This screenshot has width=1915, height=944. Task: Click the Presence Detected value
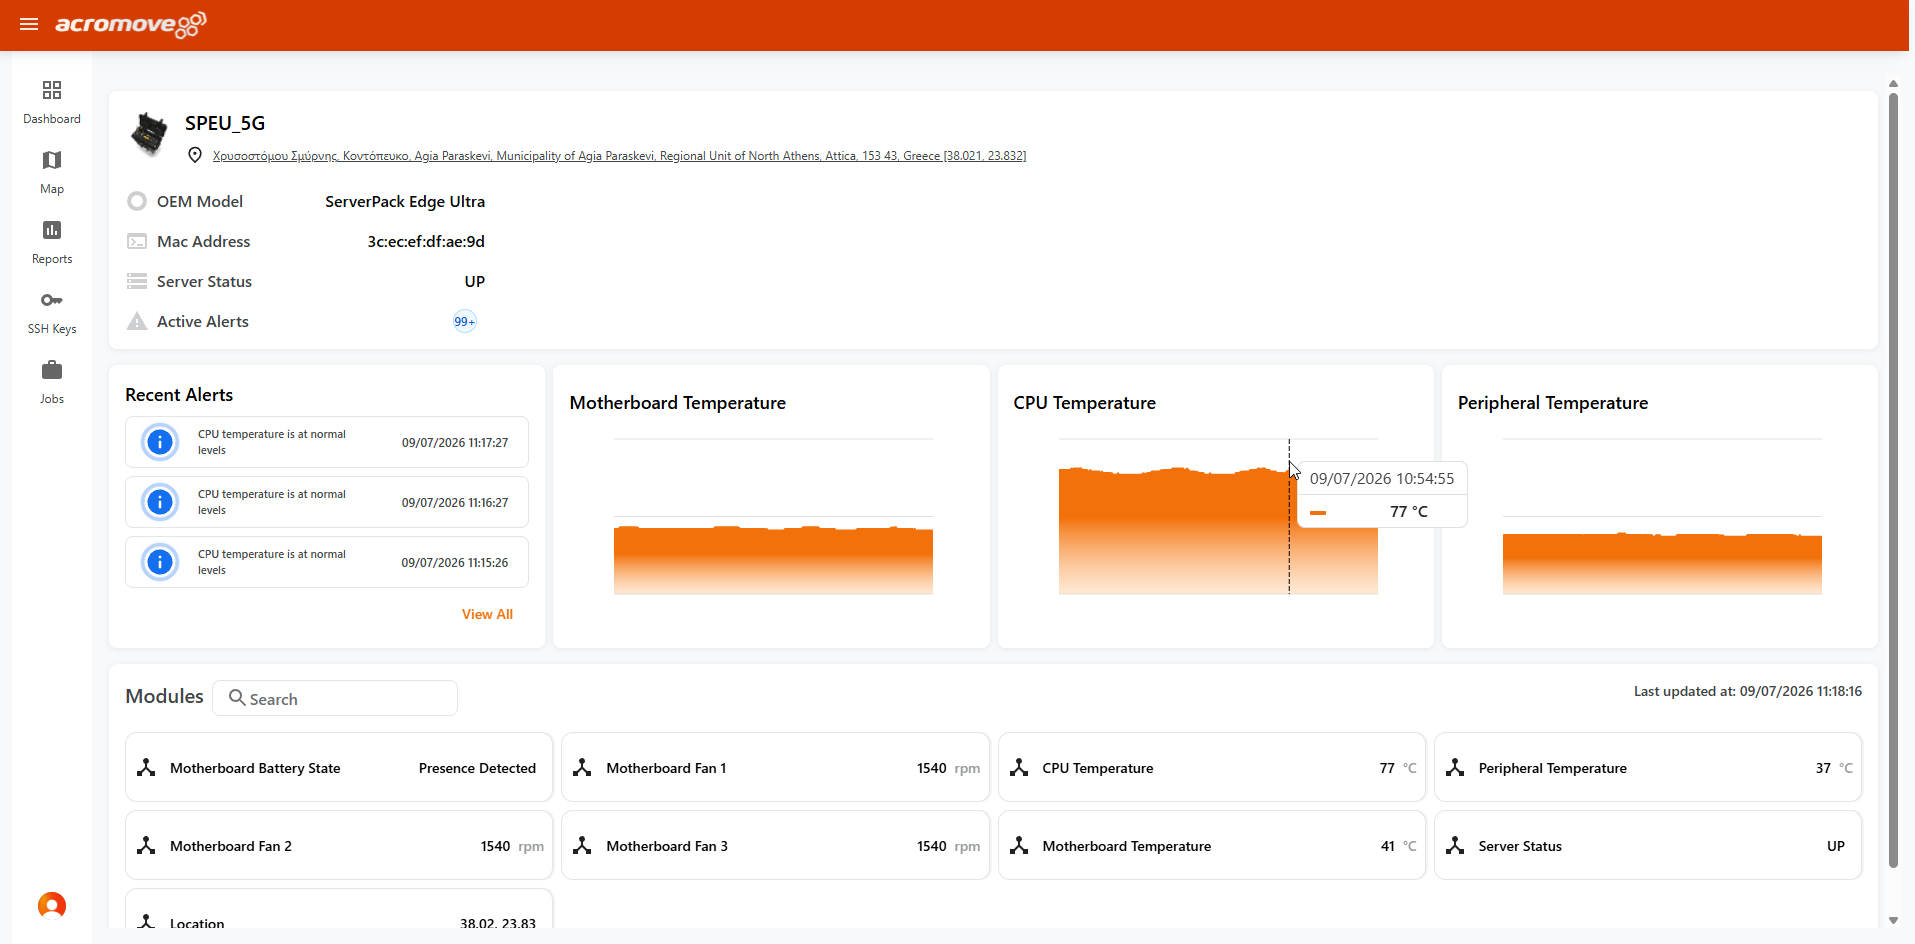point(477,768)
